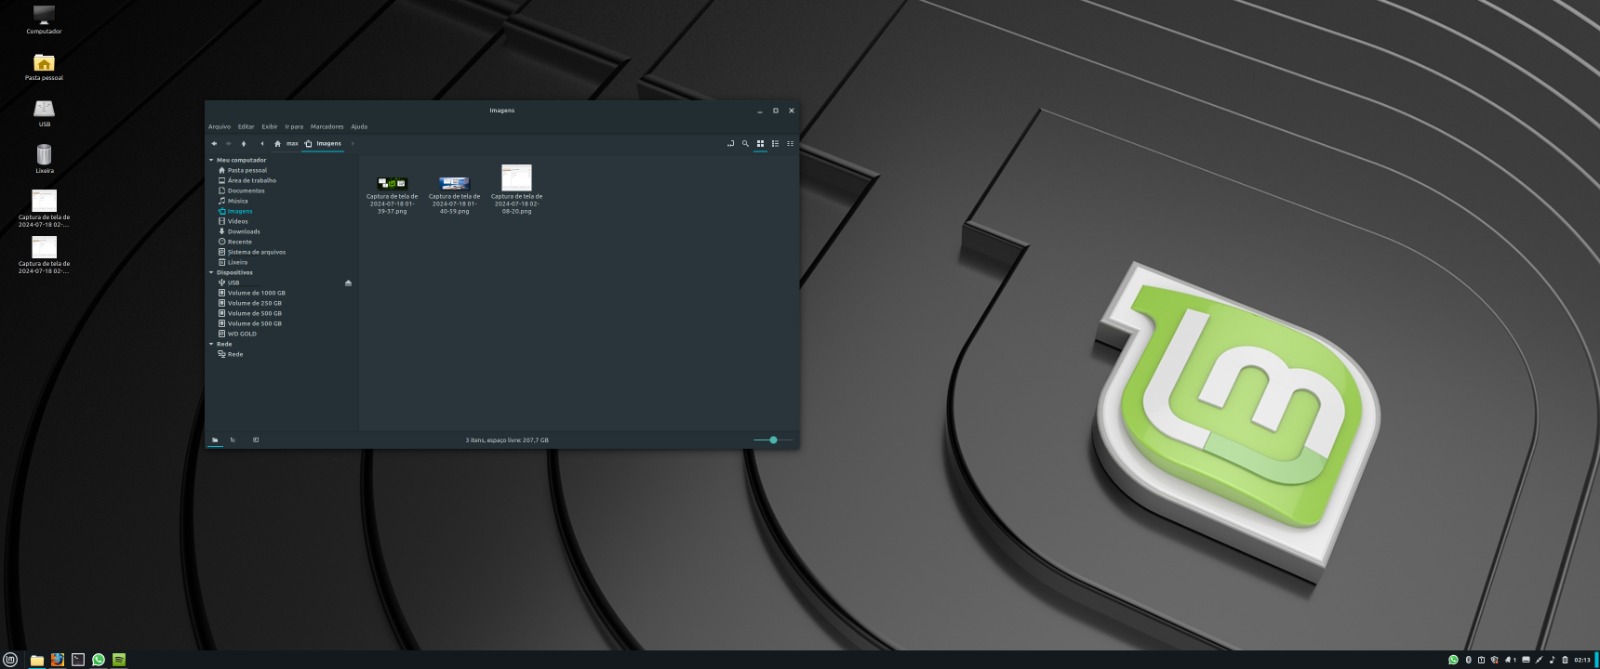1600x669 pixels.
Task: Eject the USB device in the sidebar
Action: 348,283
